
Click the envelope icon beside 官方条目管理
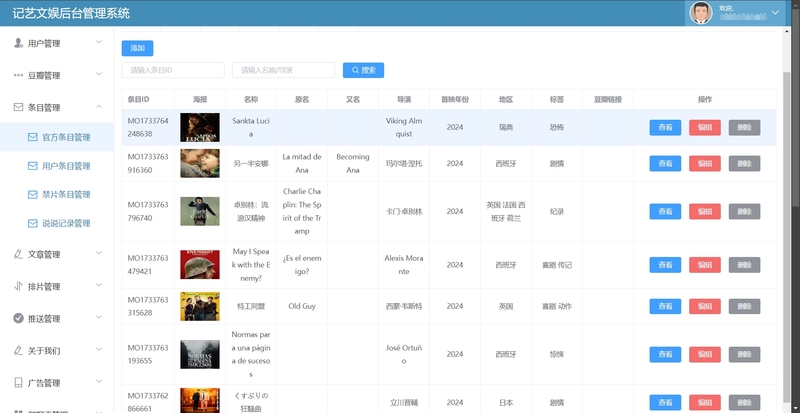(x=33, y=137)
